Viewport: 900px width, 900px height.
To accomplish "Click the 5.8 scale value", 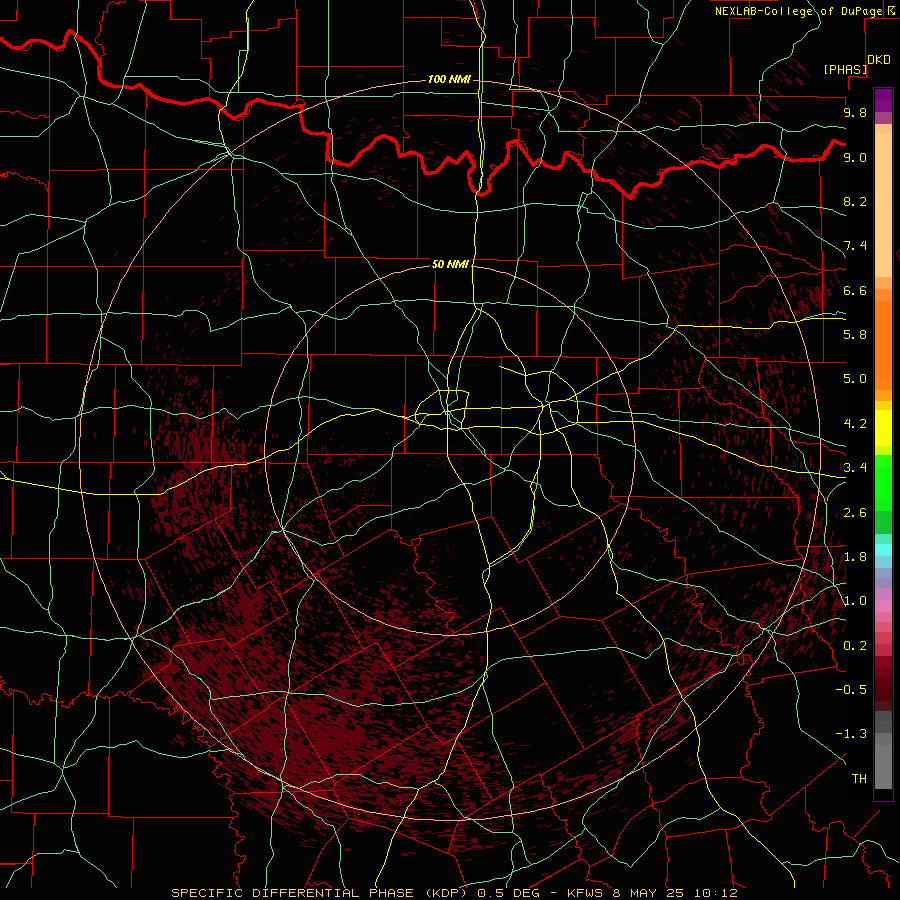I will pos(855,334).
